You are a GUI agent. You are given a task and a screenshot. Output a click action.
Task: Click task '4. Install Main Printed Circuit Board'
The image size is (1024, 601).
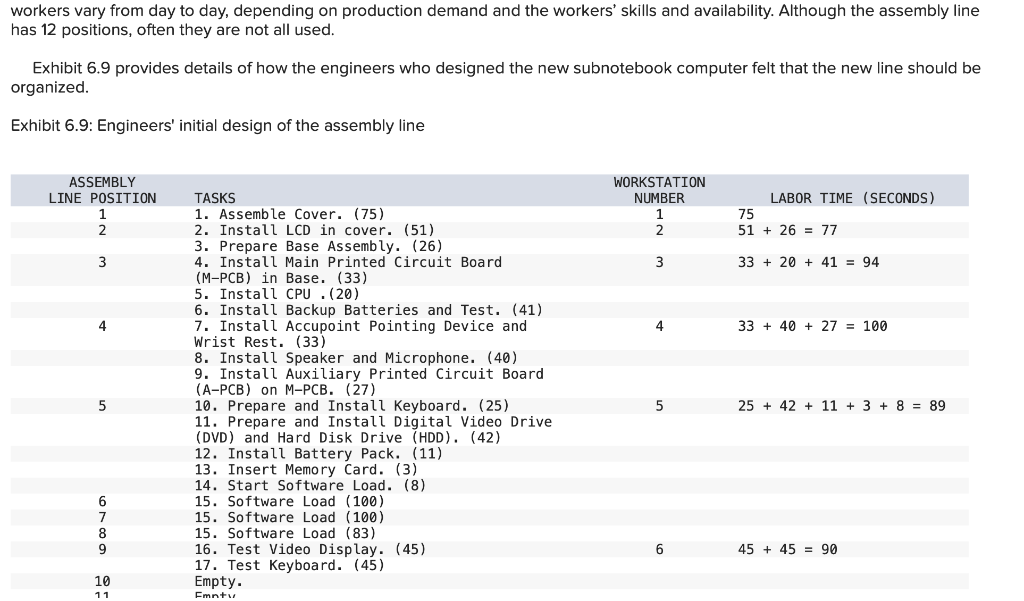point(348,262)
